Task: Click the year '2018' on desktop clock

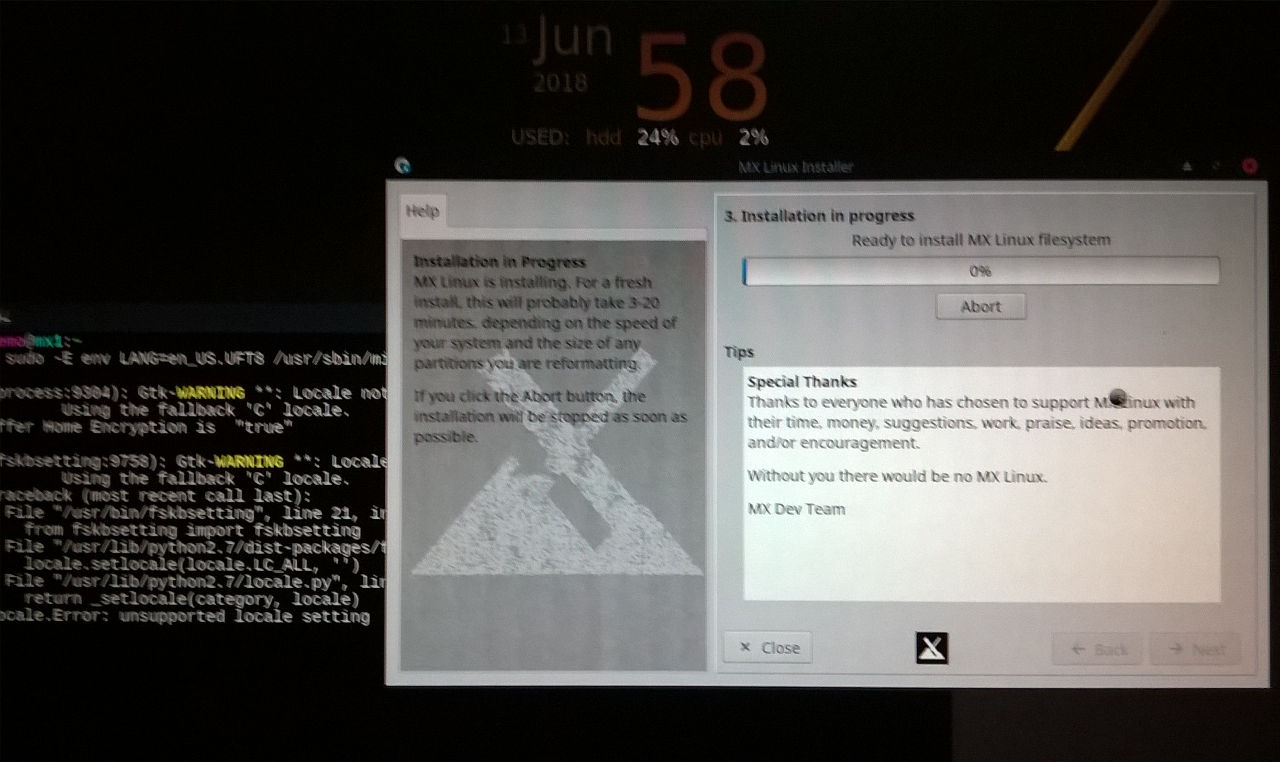Action: tap(560, 82)
